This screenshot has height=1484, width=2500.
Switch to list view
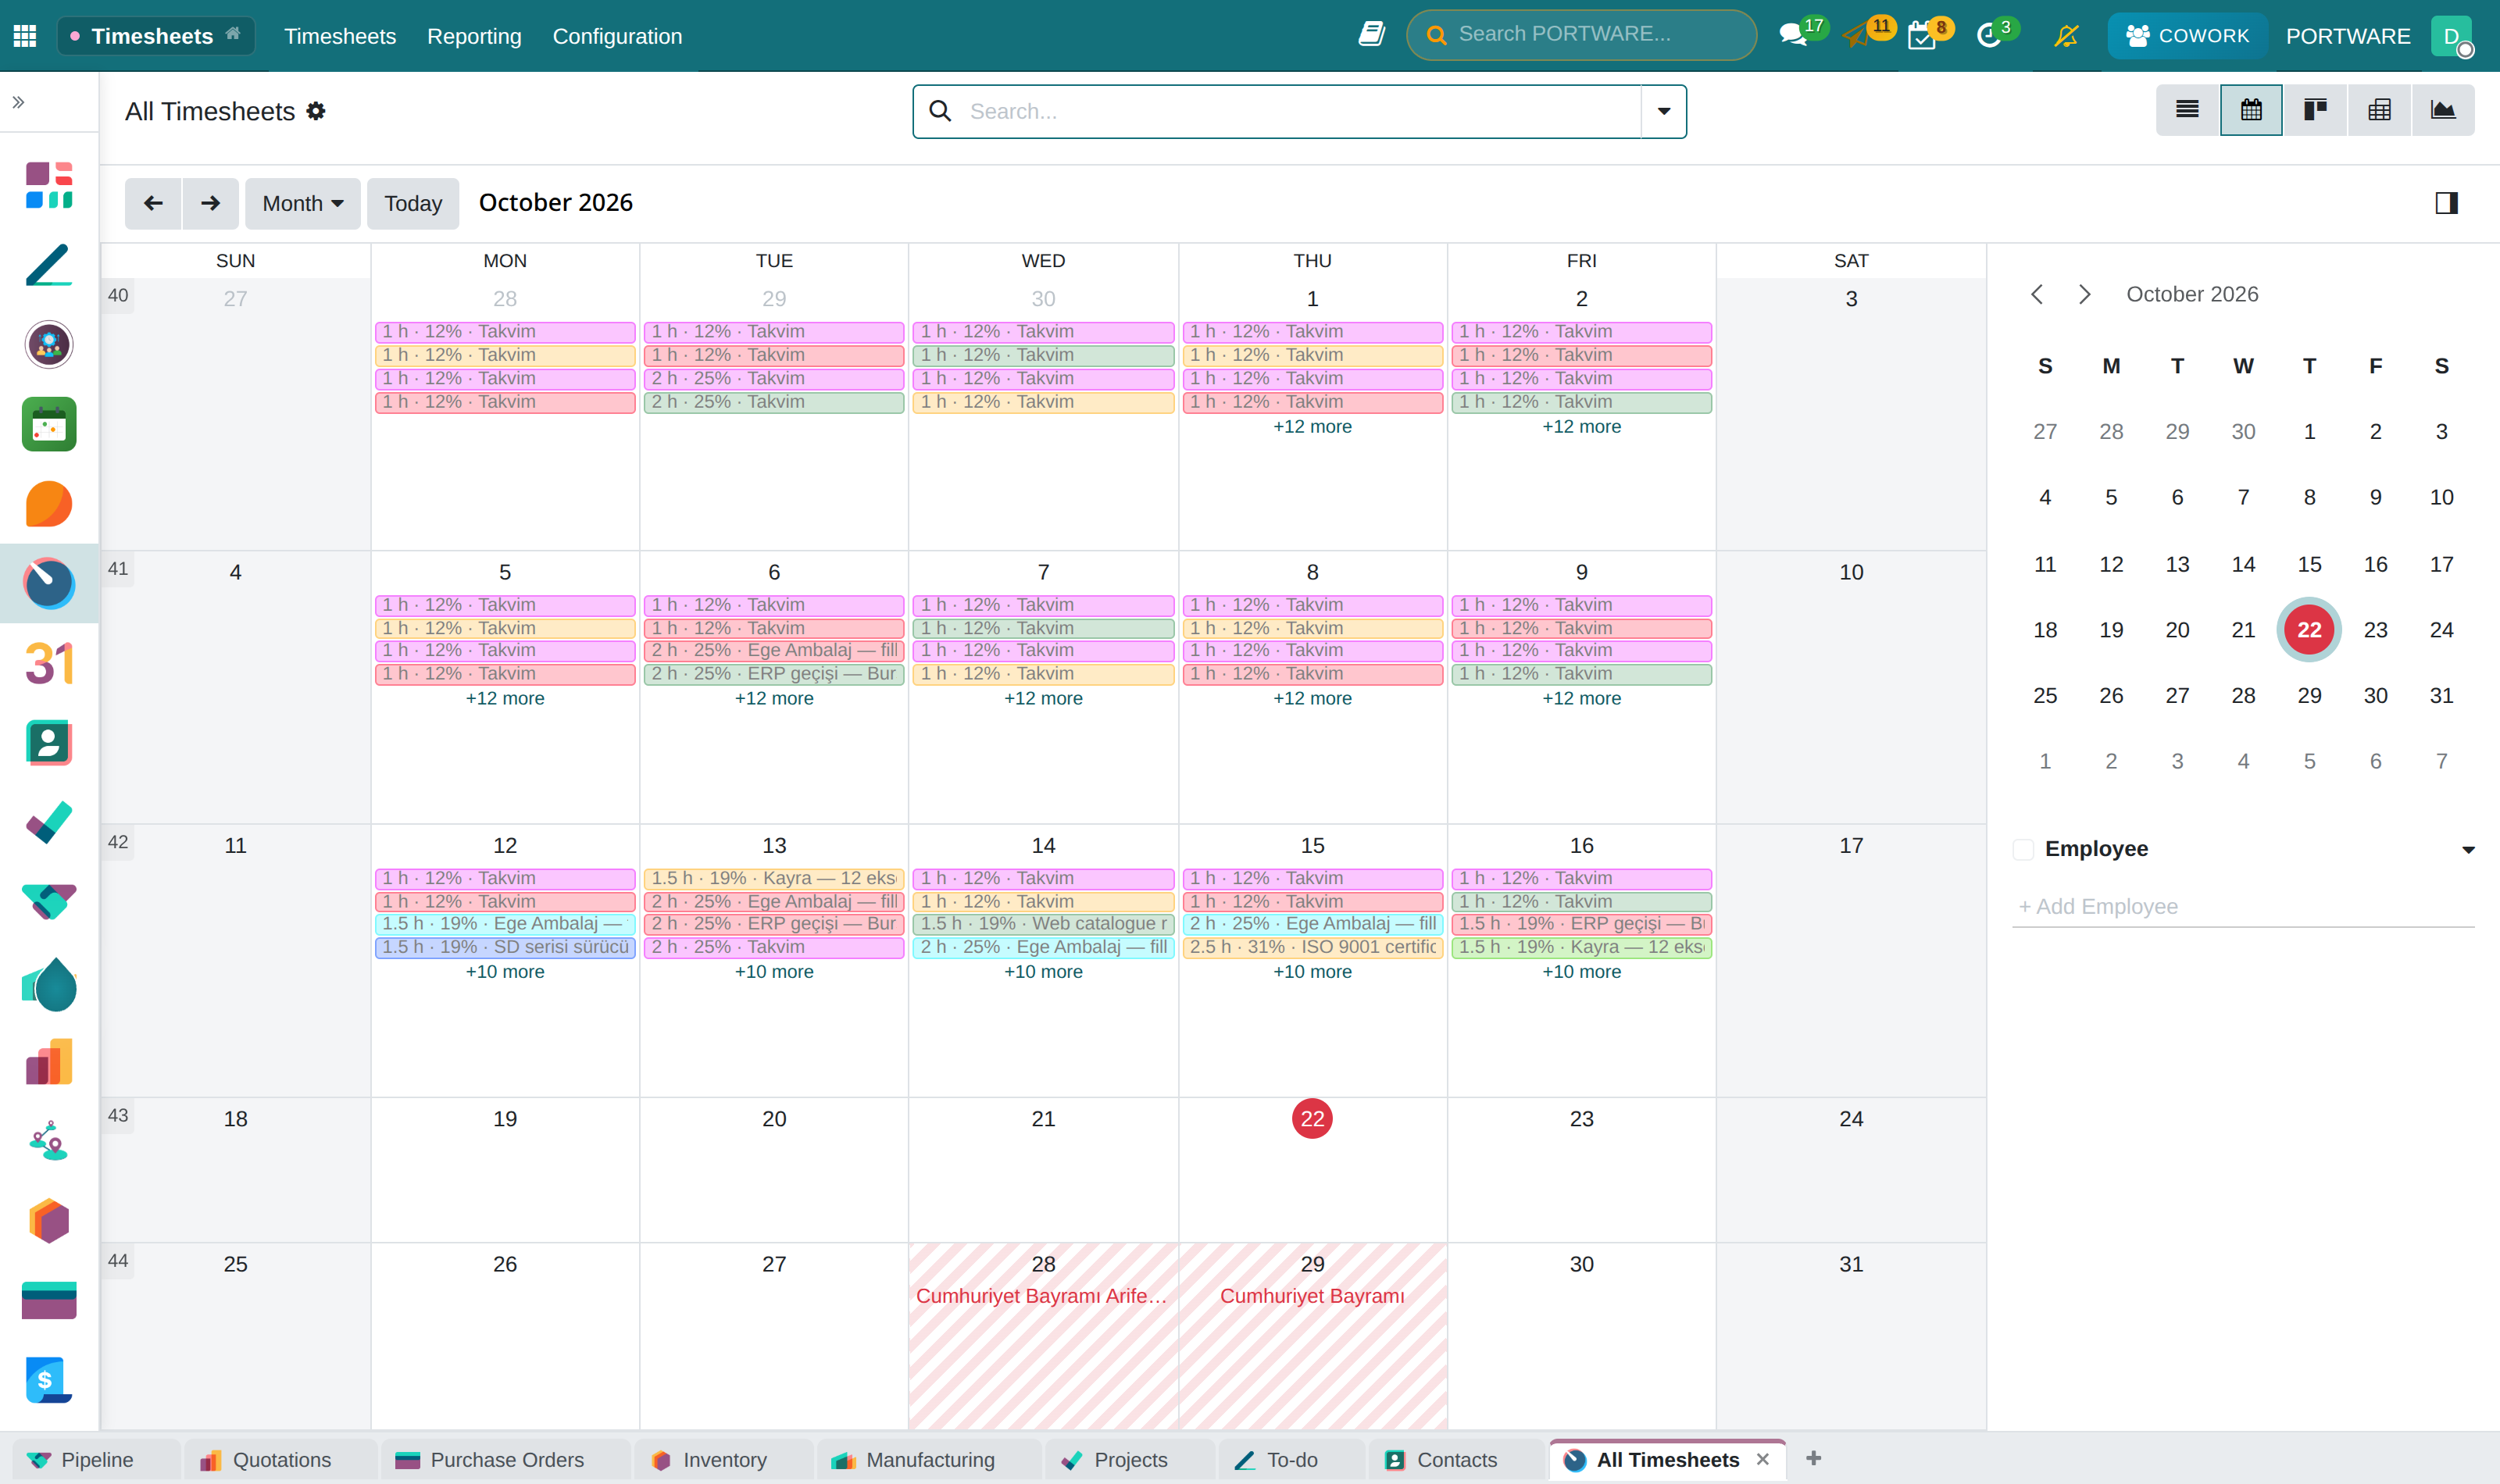coord(2187,110)
